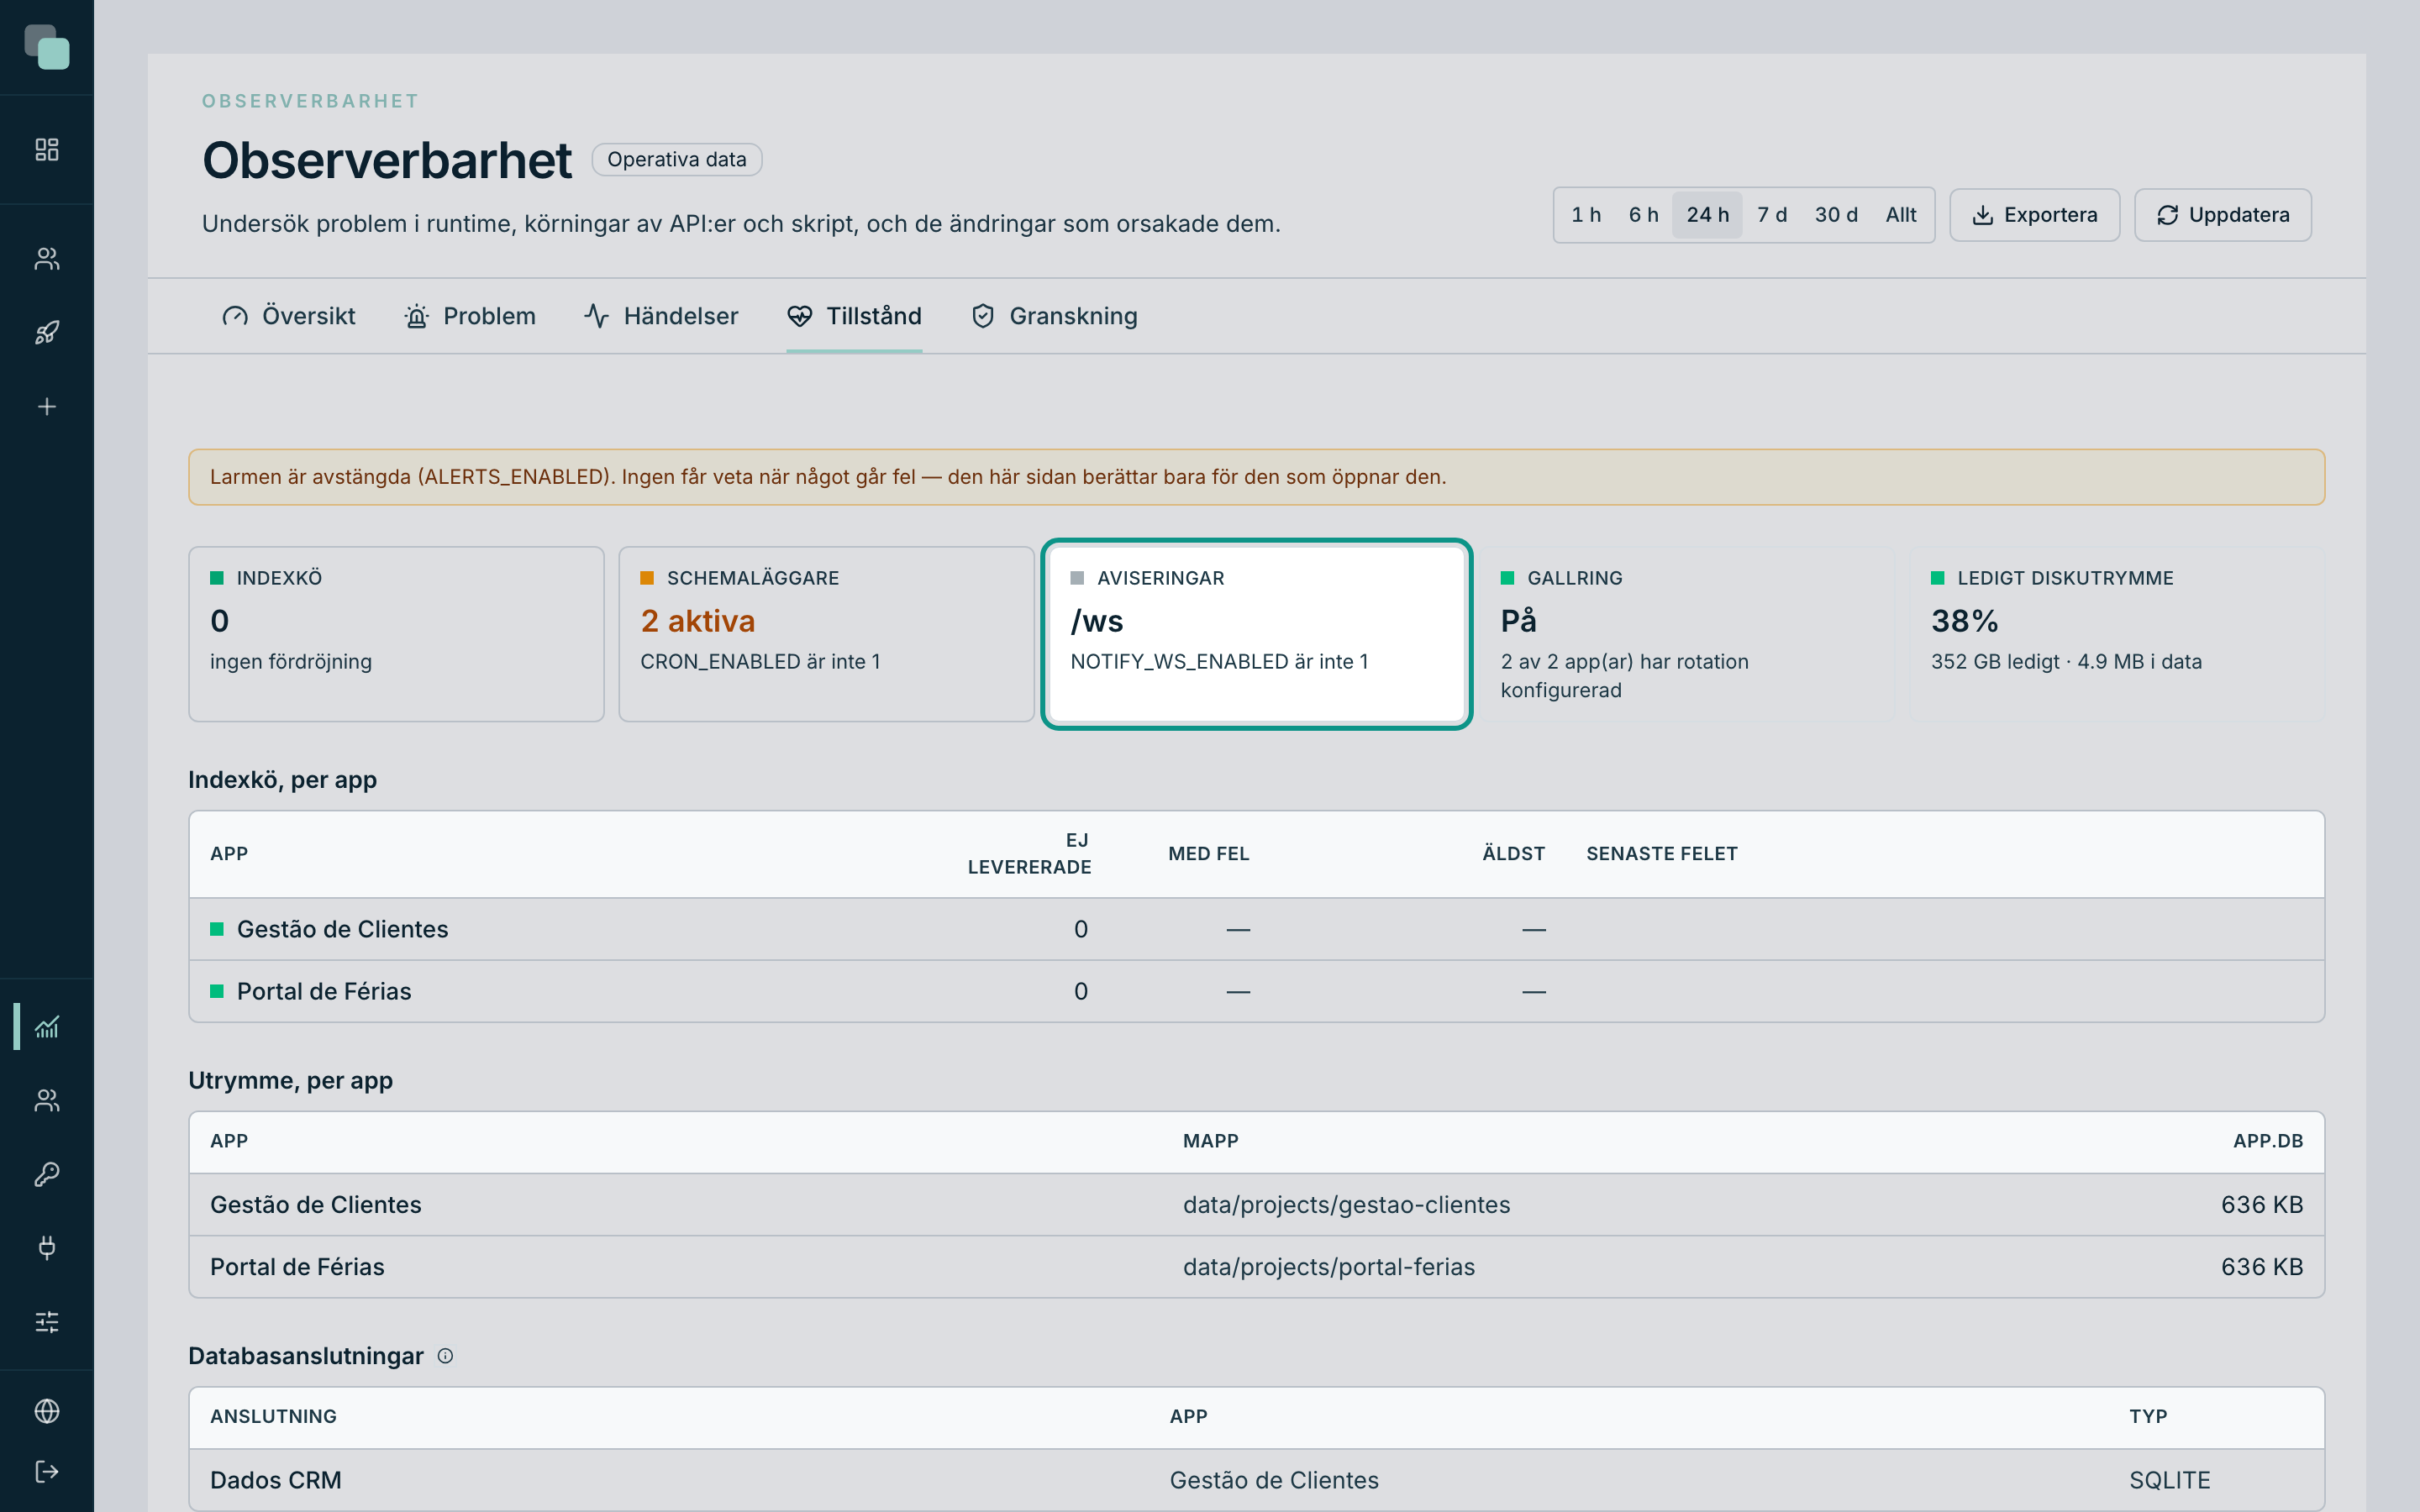Select the Schemaläggare status card

(826, 634)
